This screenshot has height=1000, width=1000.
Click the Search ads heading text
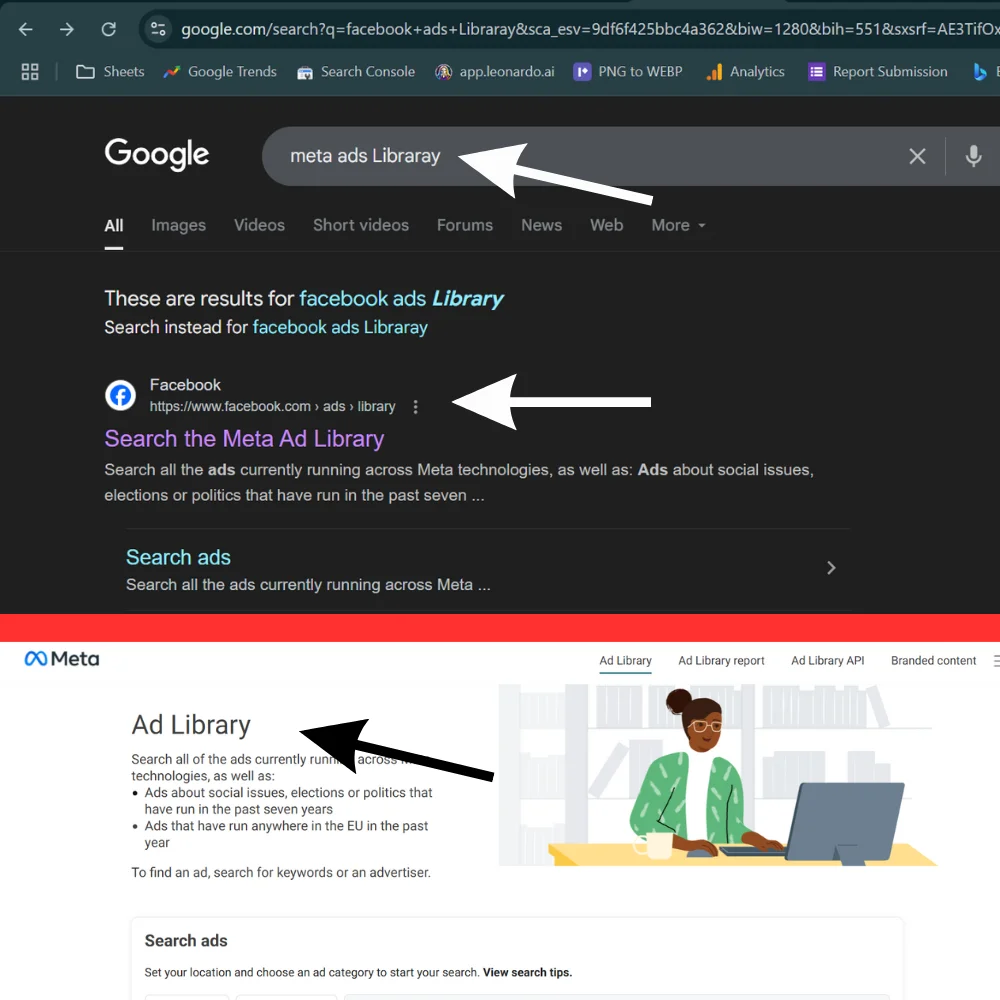[x=186, y=941]
